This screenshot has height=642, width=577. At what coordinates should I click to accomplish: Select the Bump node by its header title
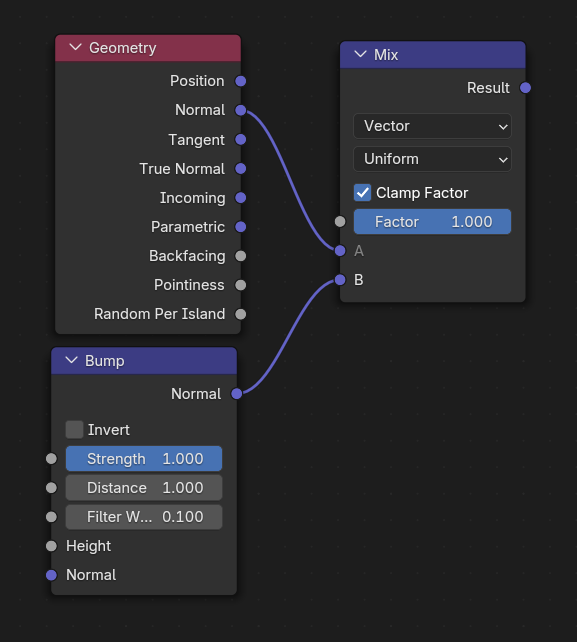pos(104,361)
